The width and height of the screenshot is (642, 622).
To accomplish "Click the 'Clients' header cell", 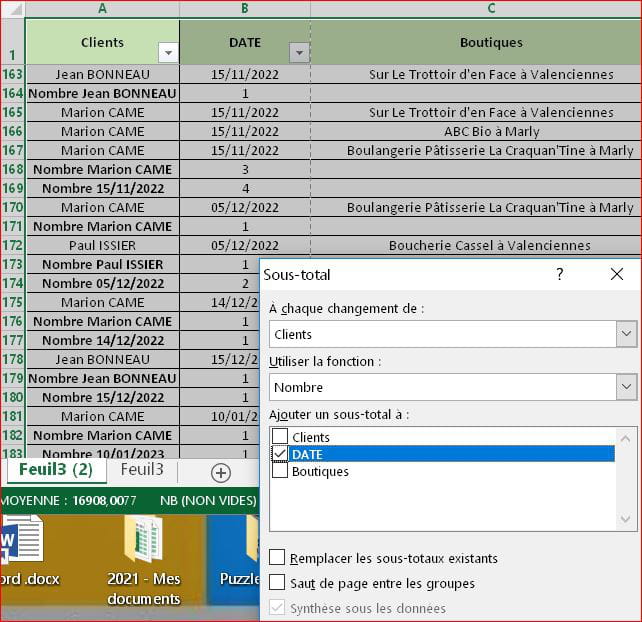I will [102, 42].
